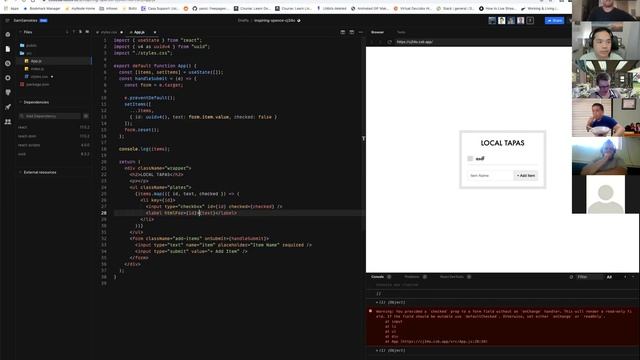This screenshot has height=360, width=640.
Task: Expand the first logged Object in console
Action: pyautogui.click(x=390, y=302)
